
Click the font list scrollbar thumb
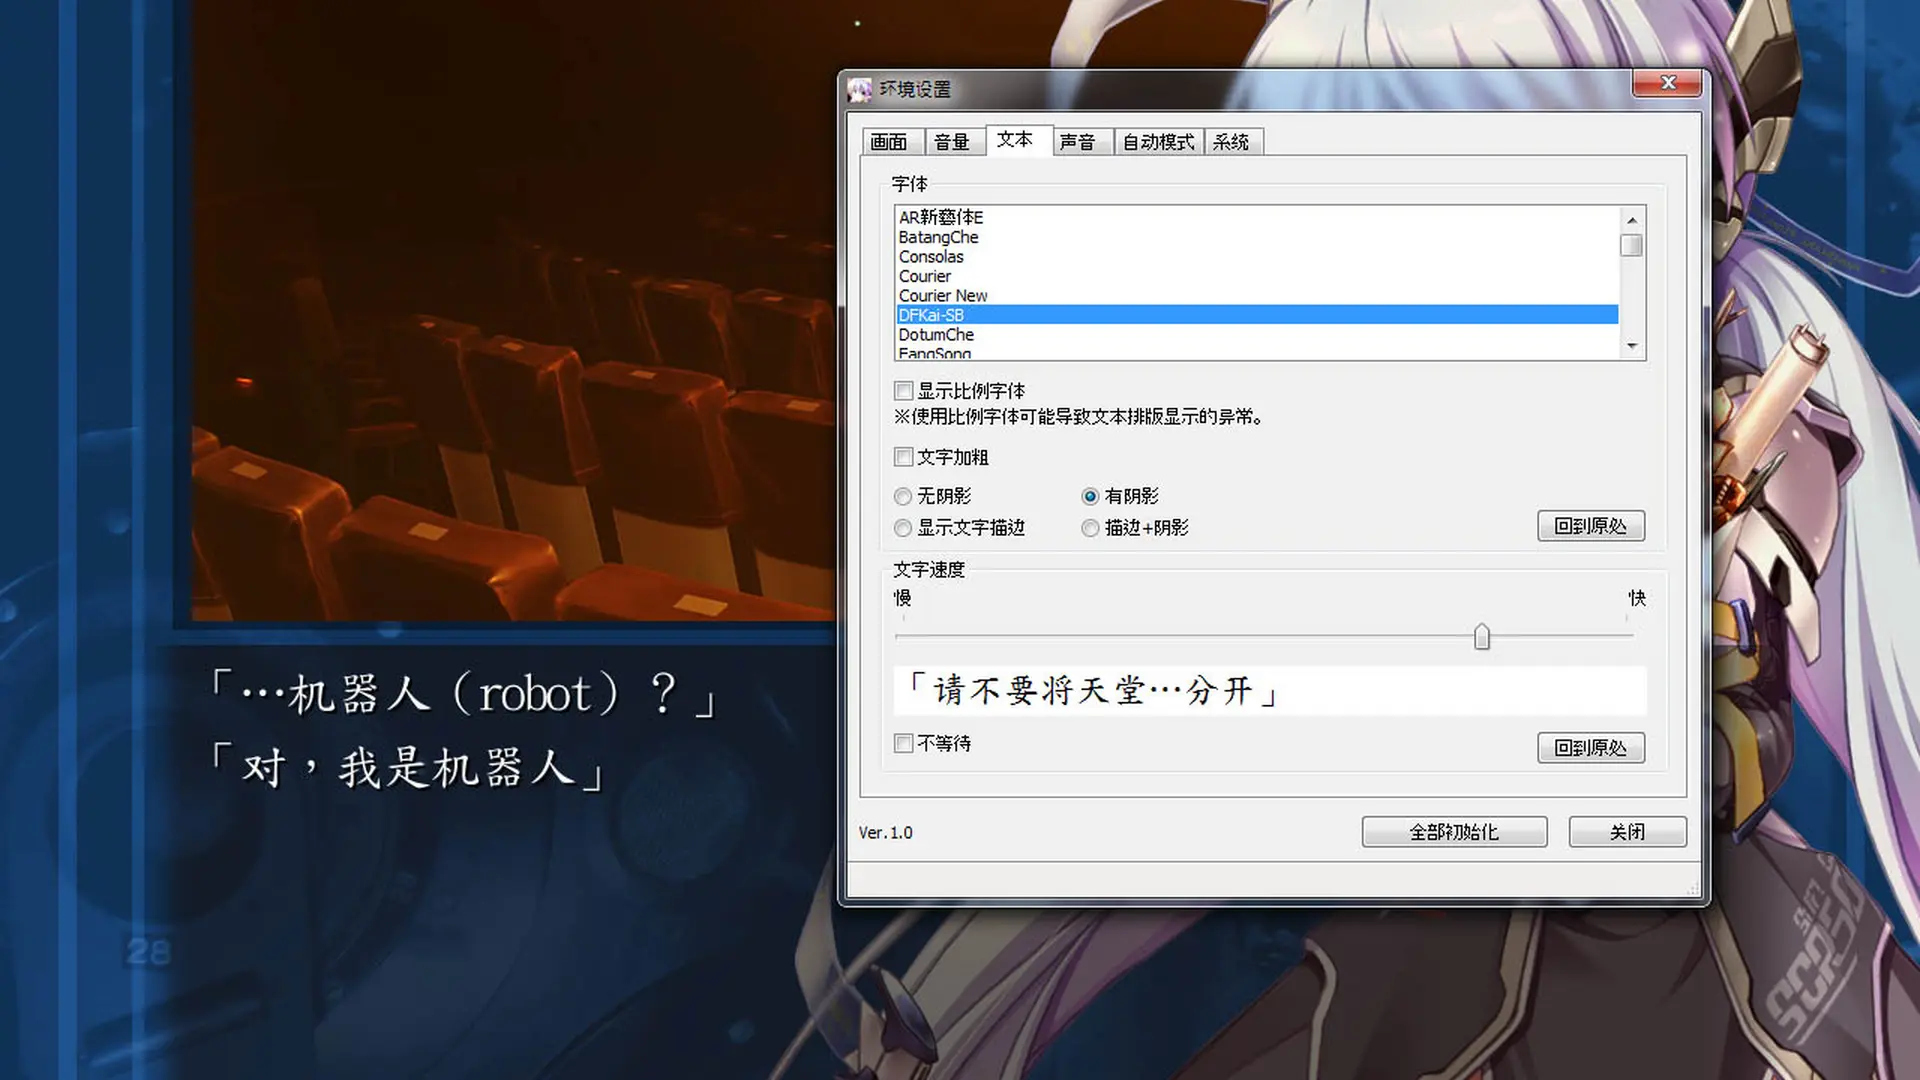(1631, 245)
